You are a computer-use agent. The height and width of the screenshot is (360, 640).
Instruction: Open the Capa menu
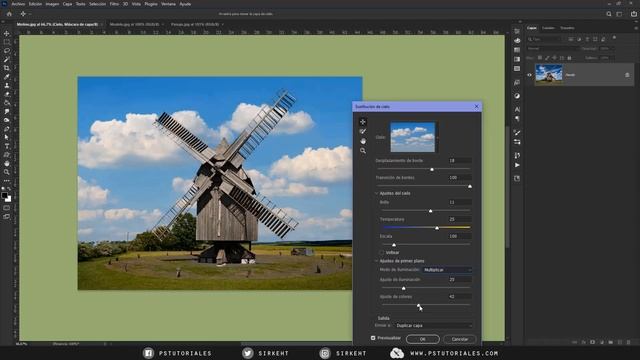[67, 4]
